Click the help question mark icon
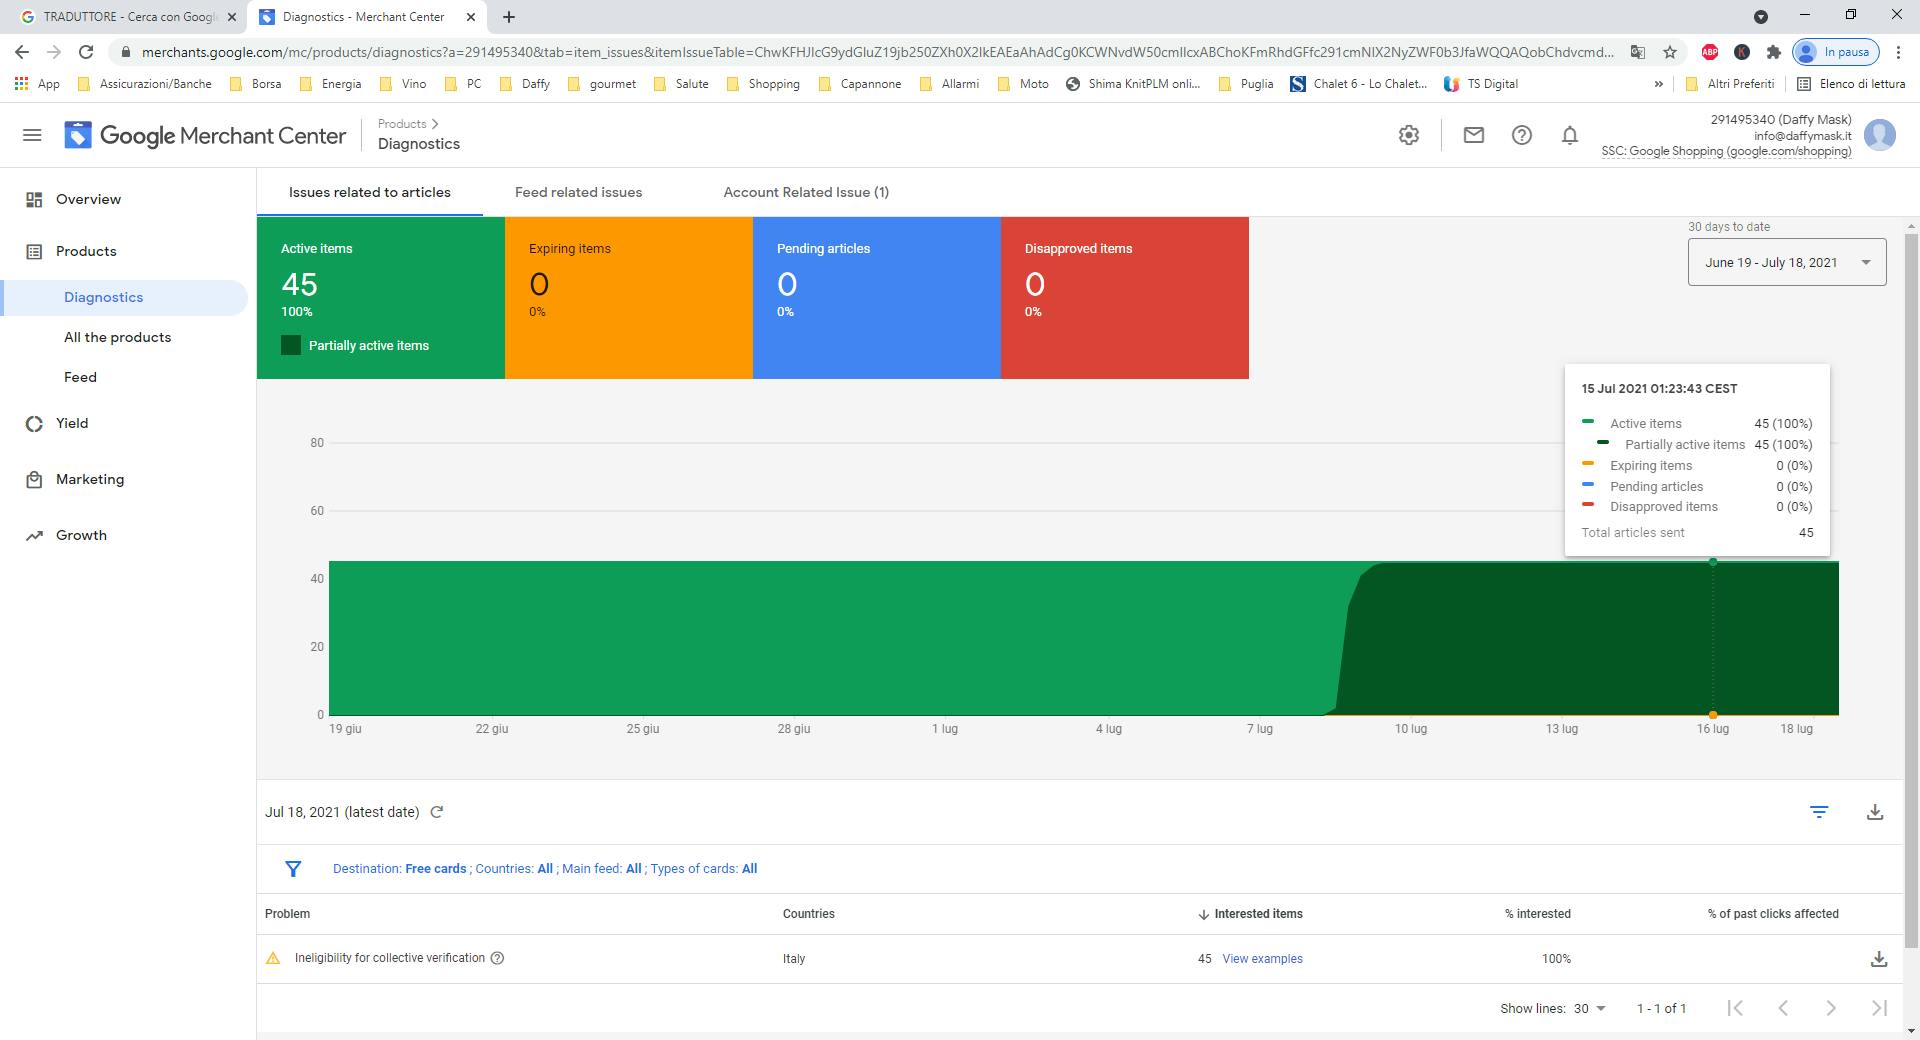 pos(1521,135)
